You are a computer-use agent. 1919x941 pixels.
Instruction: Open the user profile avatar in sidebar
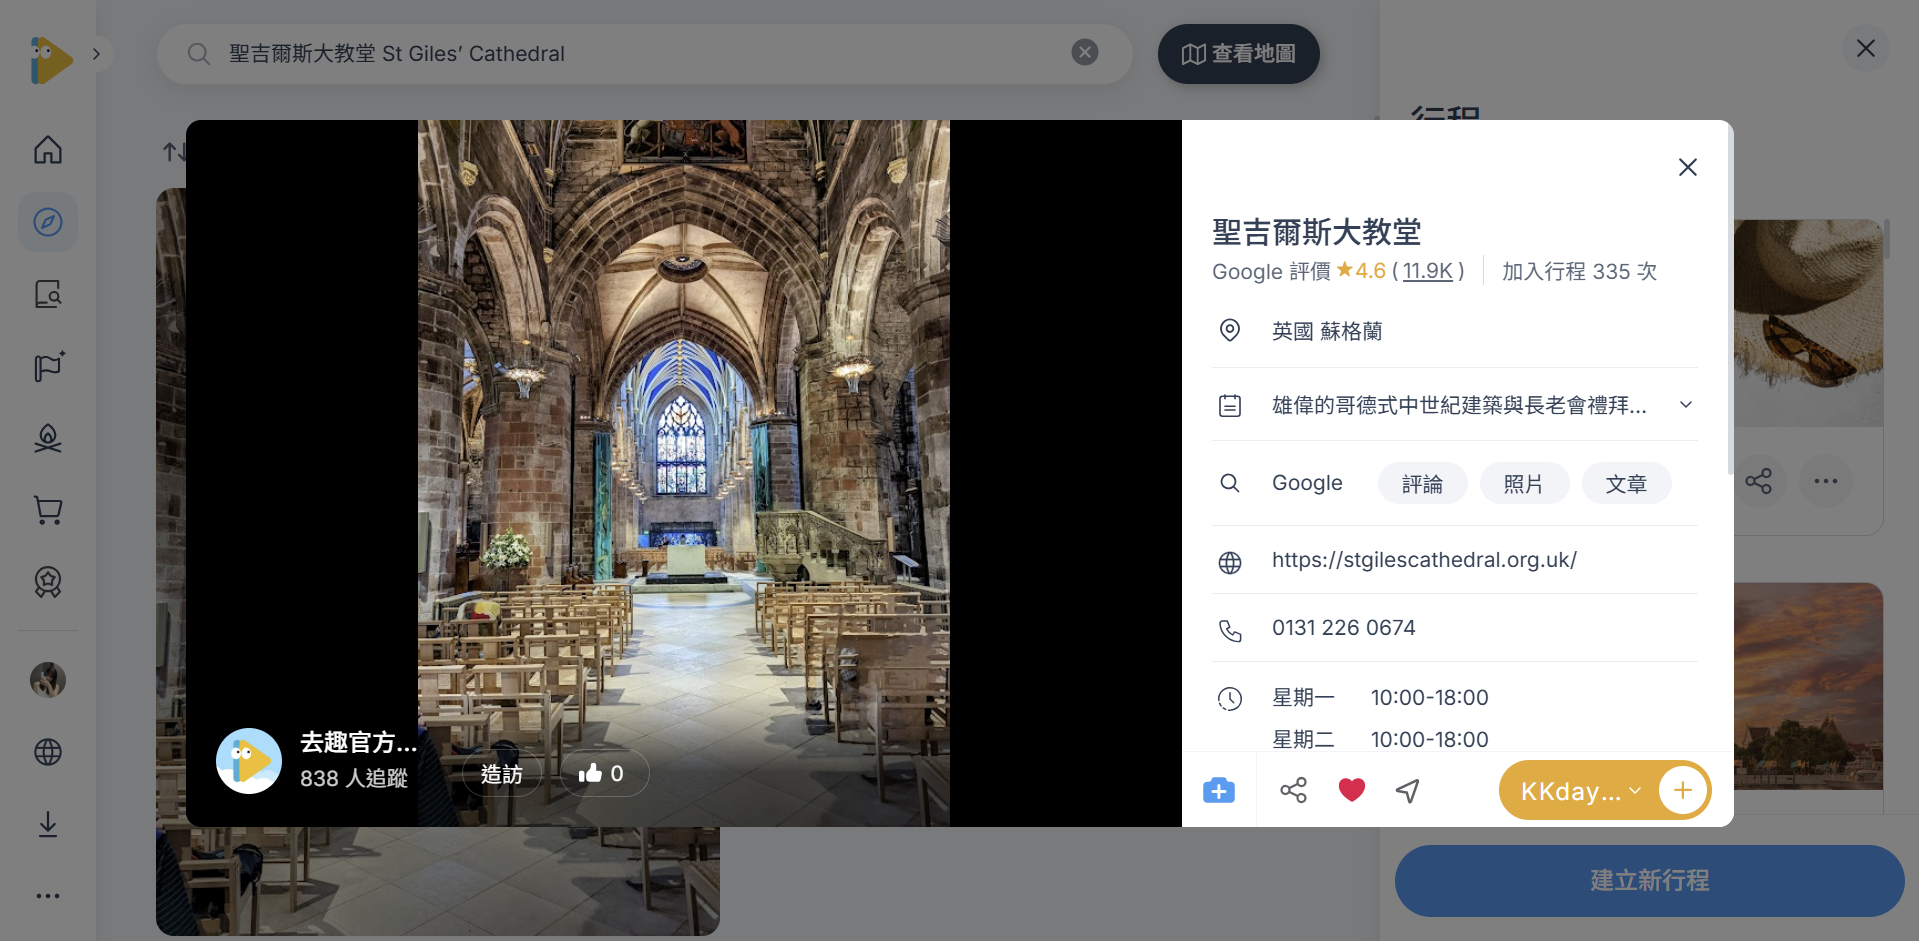(48, 680)
